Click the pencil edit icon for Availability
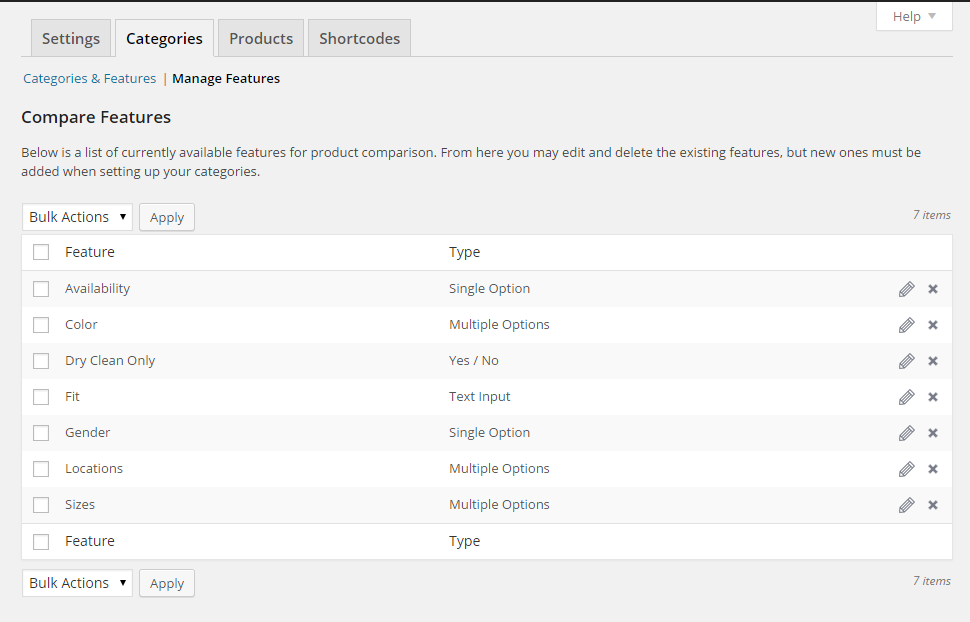 click(906, 289)
